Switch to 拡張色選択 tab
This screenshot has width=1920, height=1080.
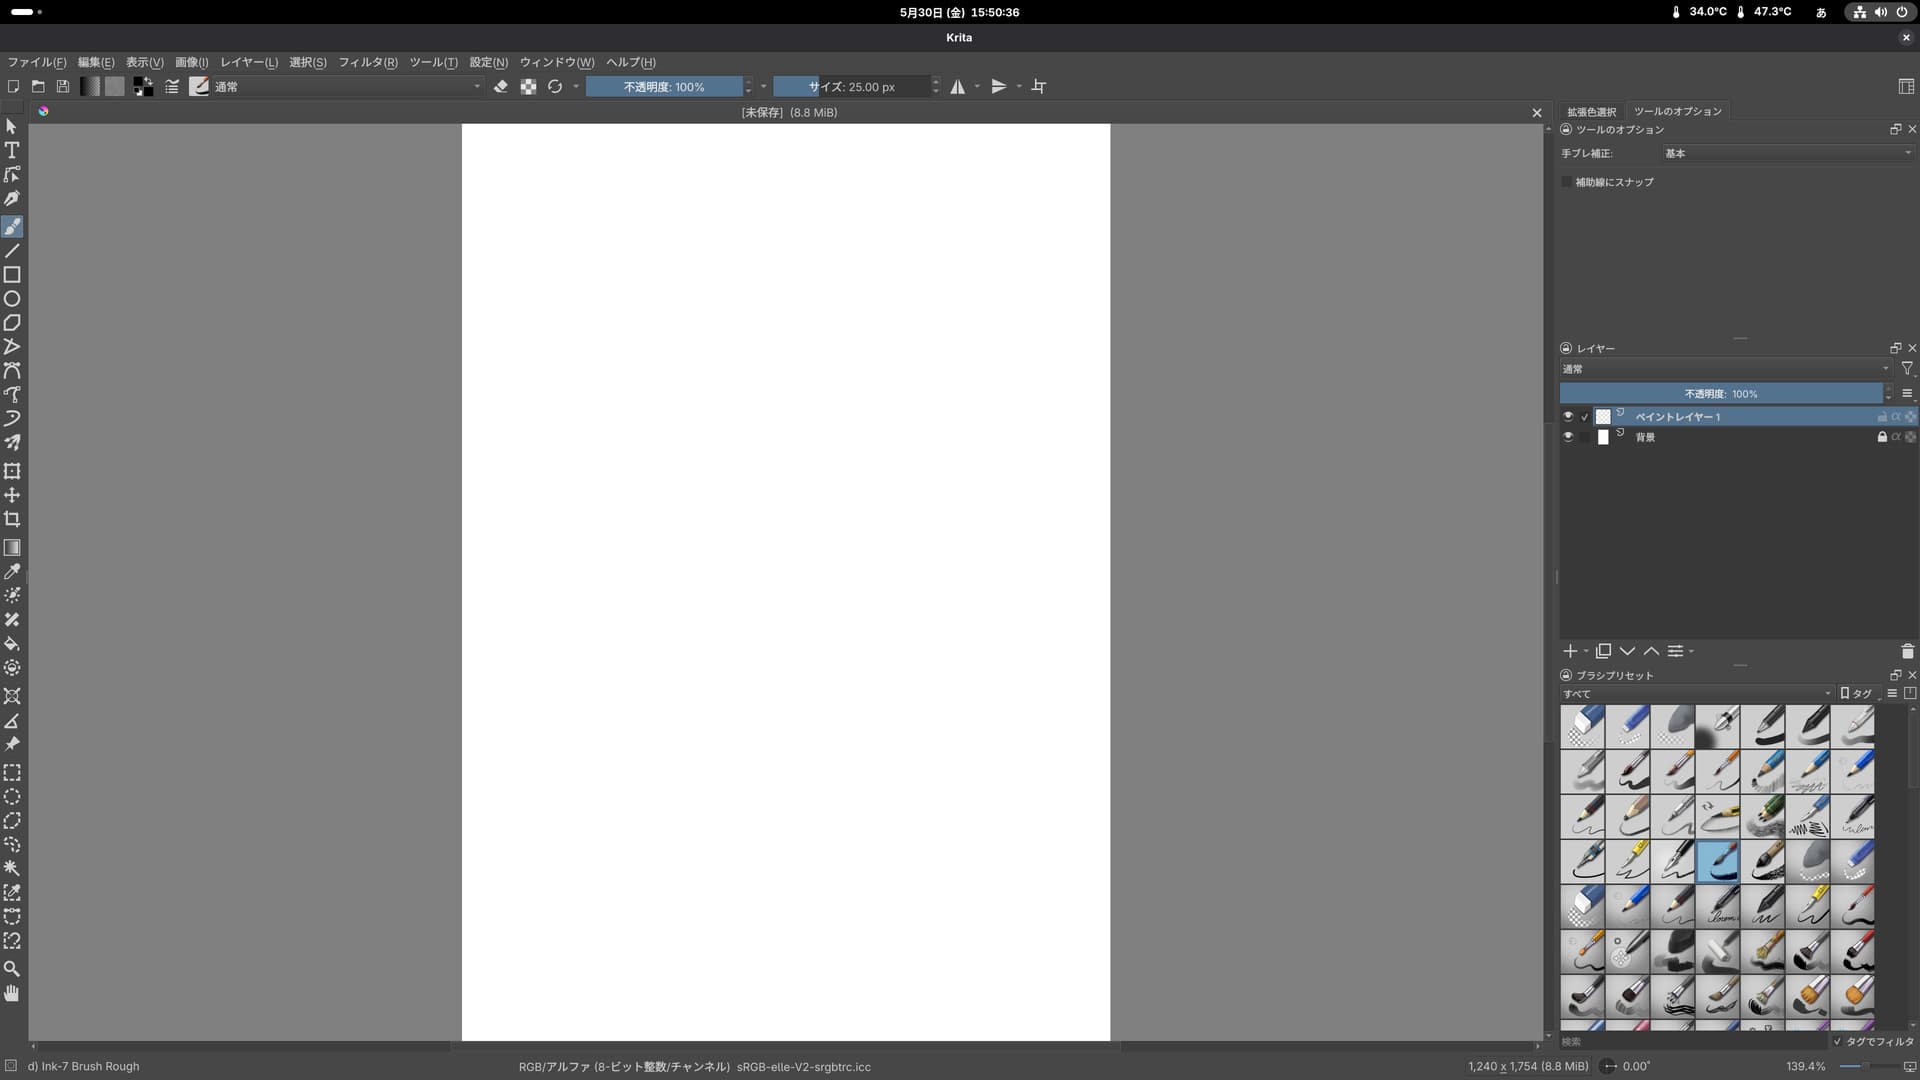[x=1591, y=111]
